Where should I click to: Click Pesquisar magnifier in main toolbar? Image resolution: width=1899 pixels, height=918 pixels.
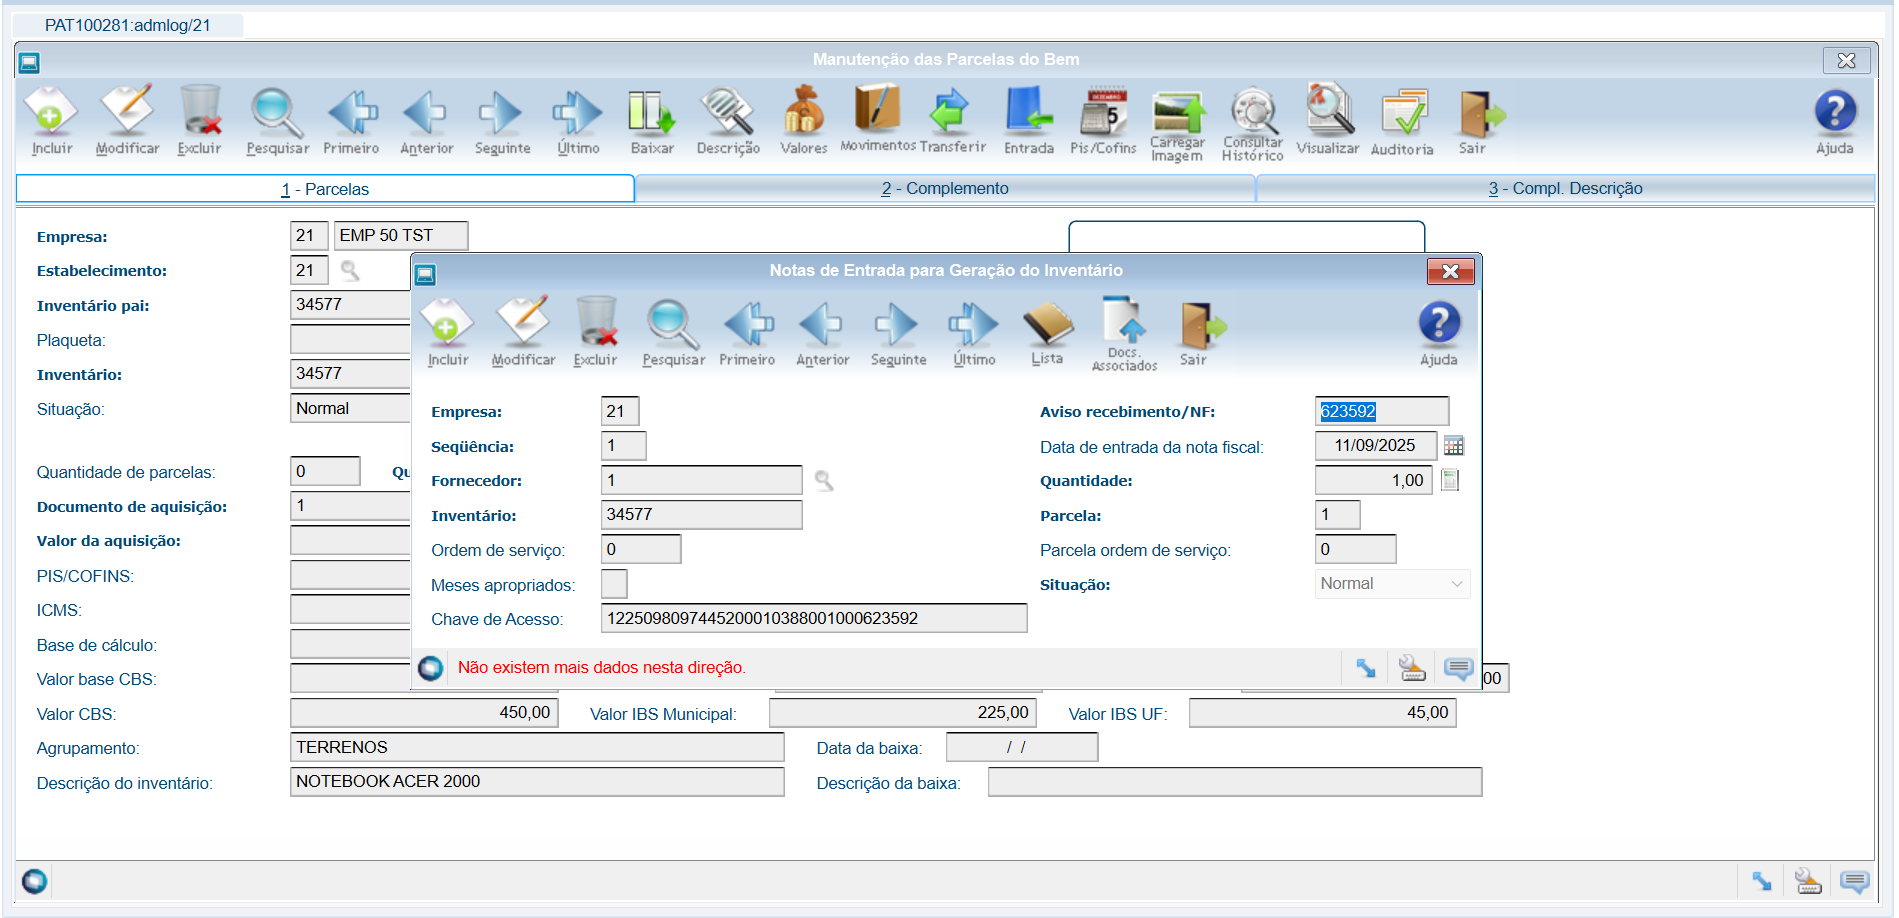point(277,121)
